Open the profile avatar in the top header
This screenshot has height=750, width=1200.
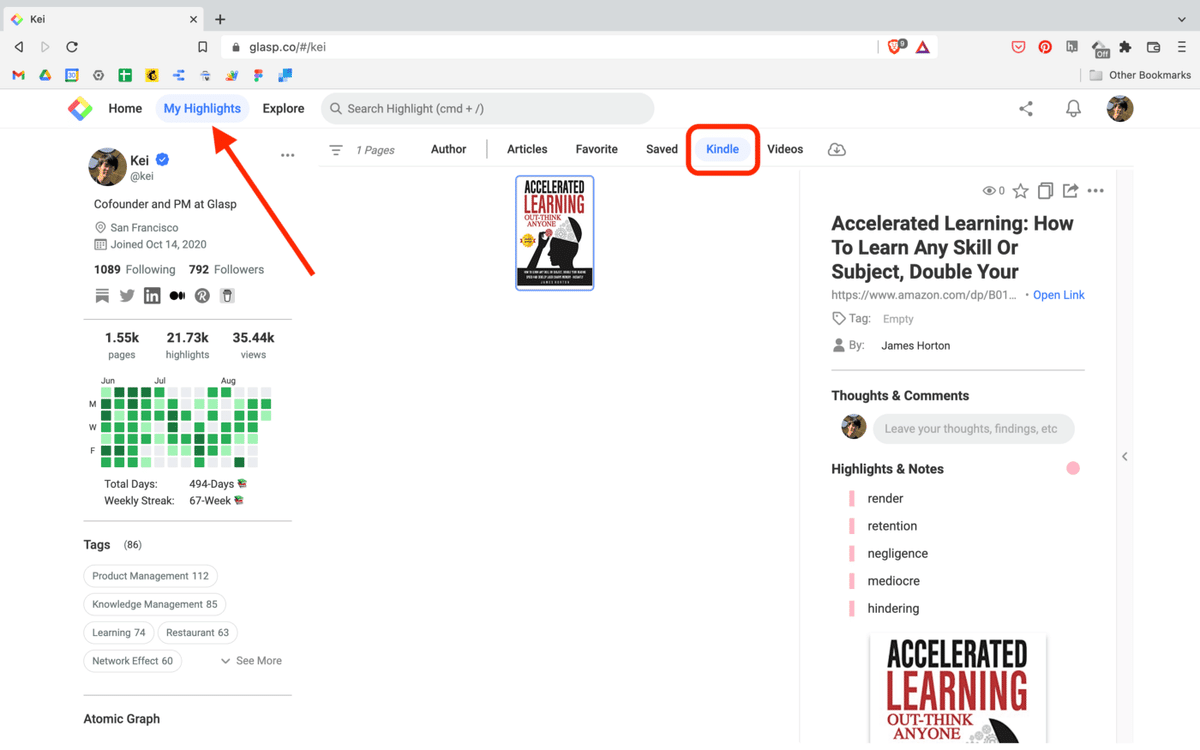1120,108
